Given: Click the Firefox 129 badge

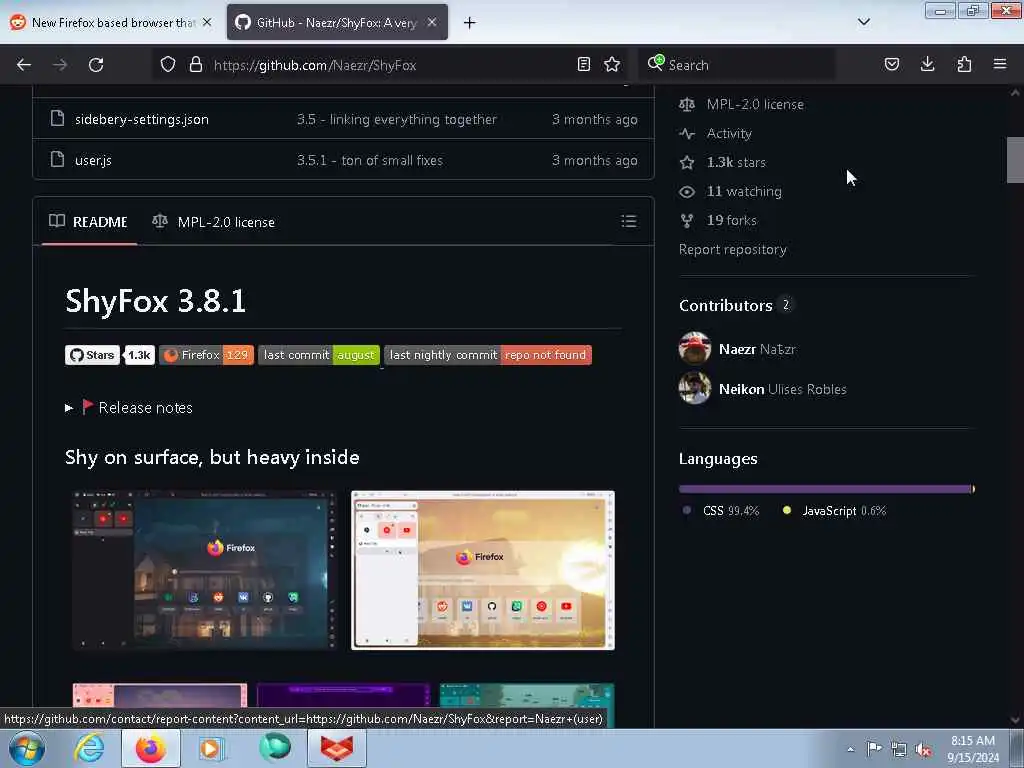Looking at the screenshot, I should (206, 355).
